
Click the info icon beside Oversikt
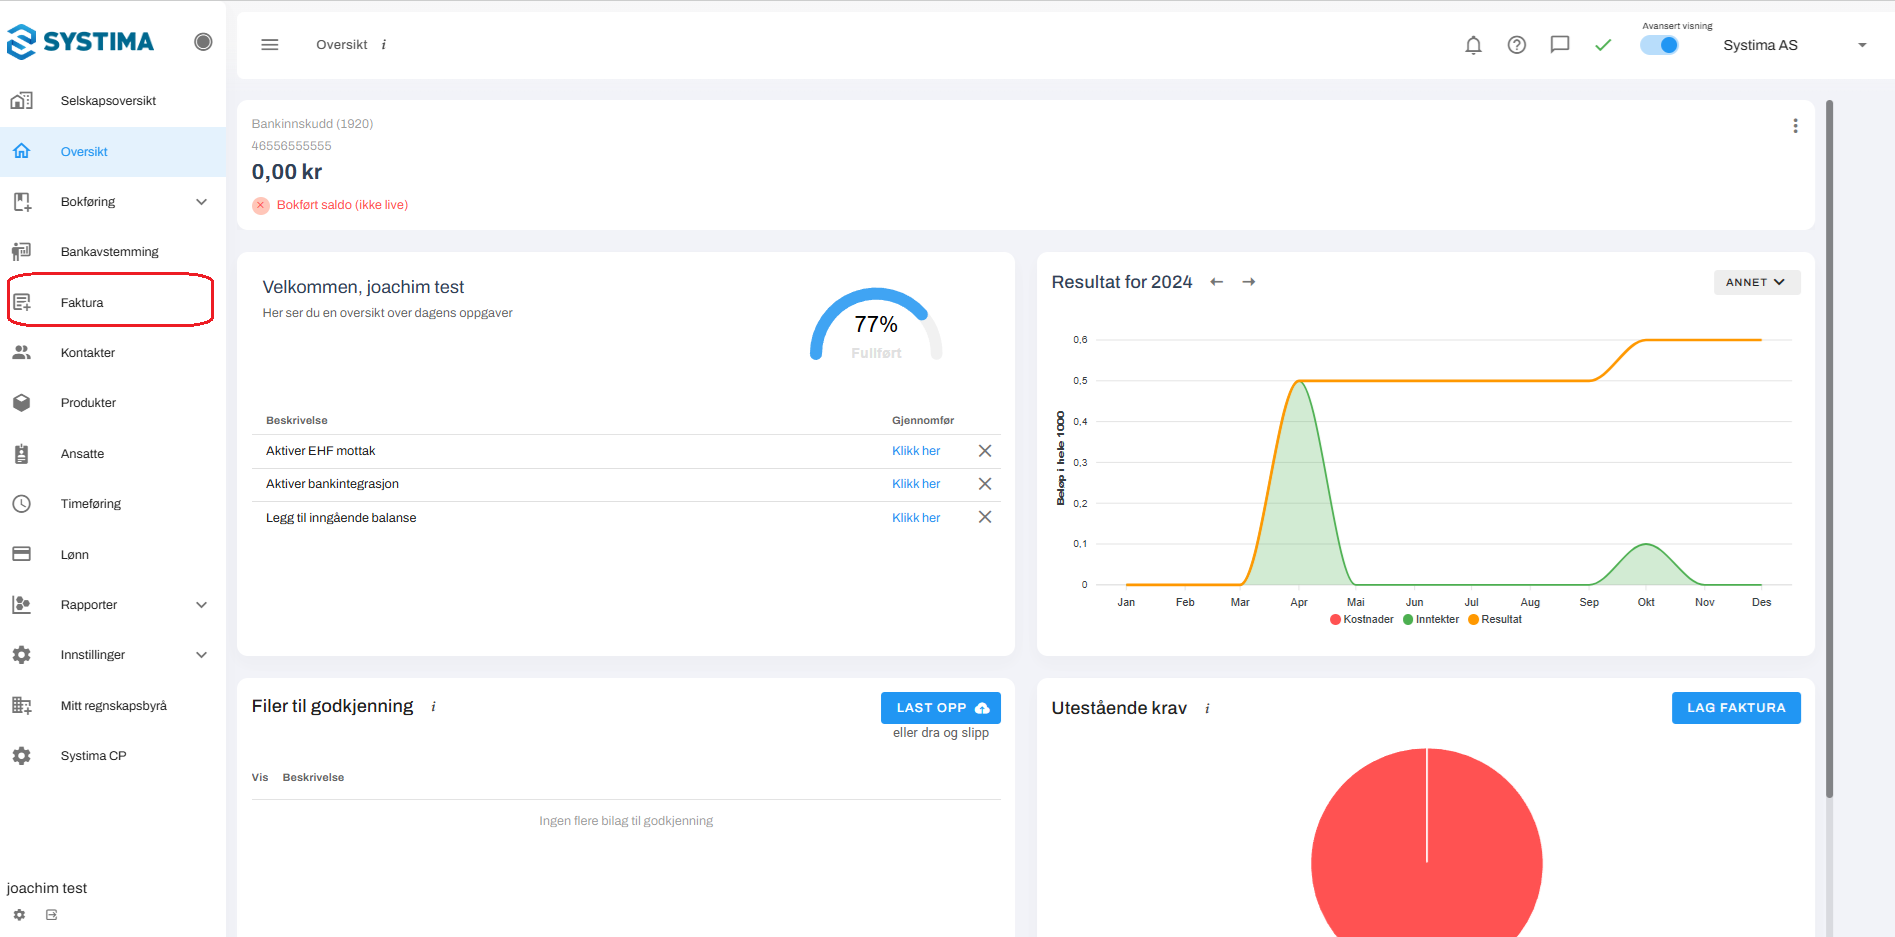(384, 45)
